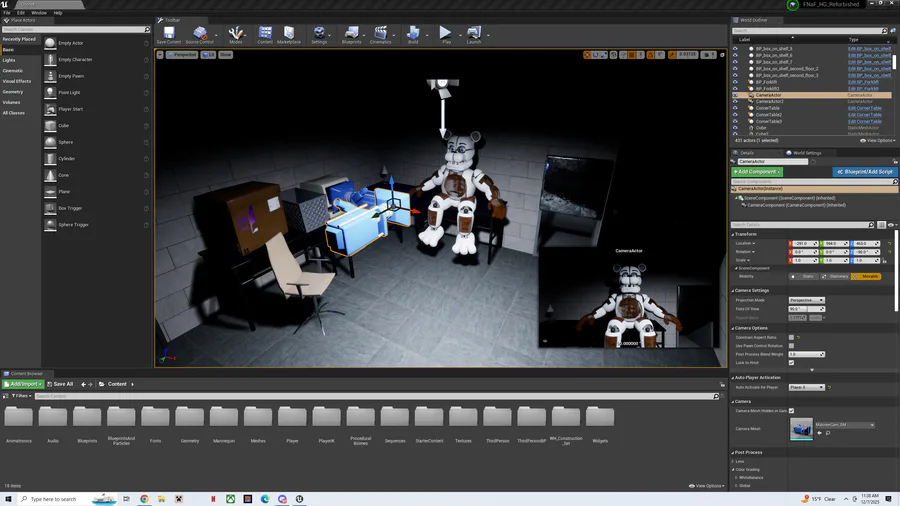Click Save All in the Content Browser

60,384
